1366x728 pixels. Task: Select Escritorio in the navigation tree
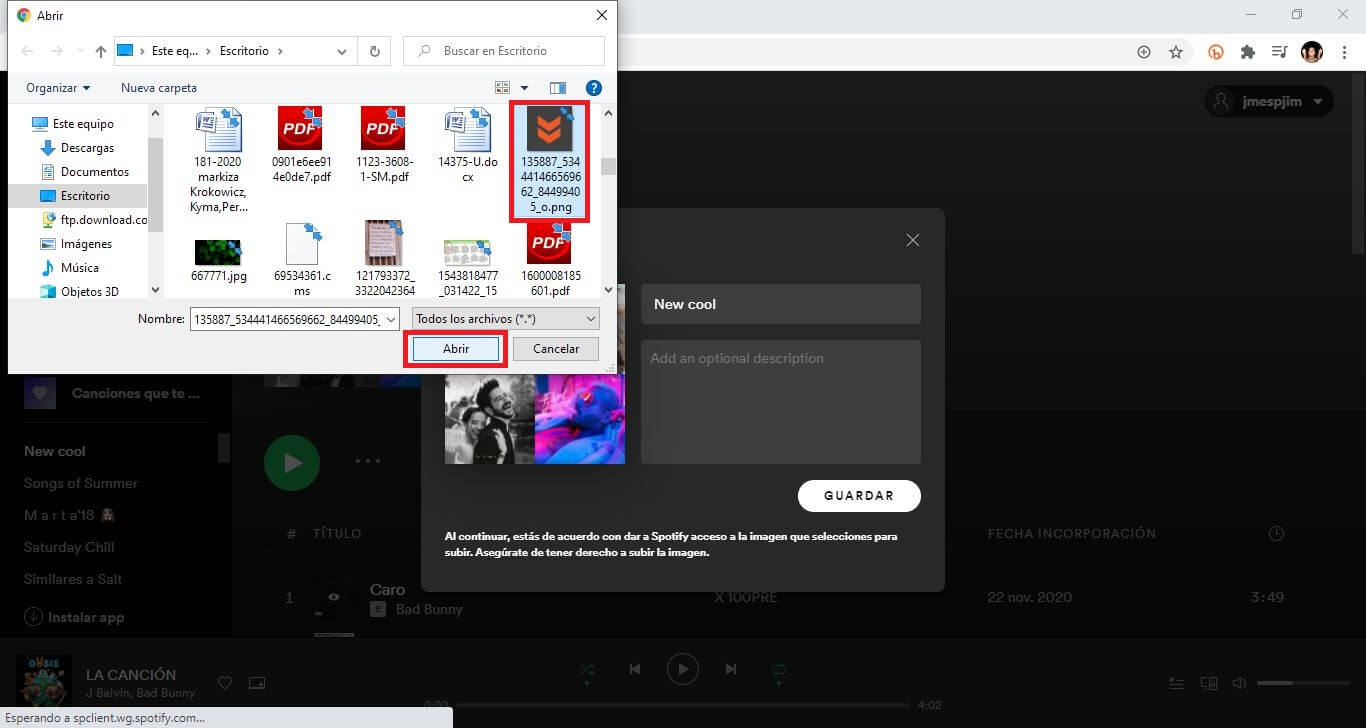pyautogui.click(x=75, y=196)
